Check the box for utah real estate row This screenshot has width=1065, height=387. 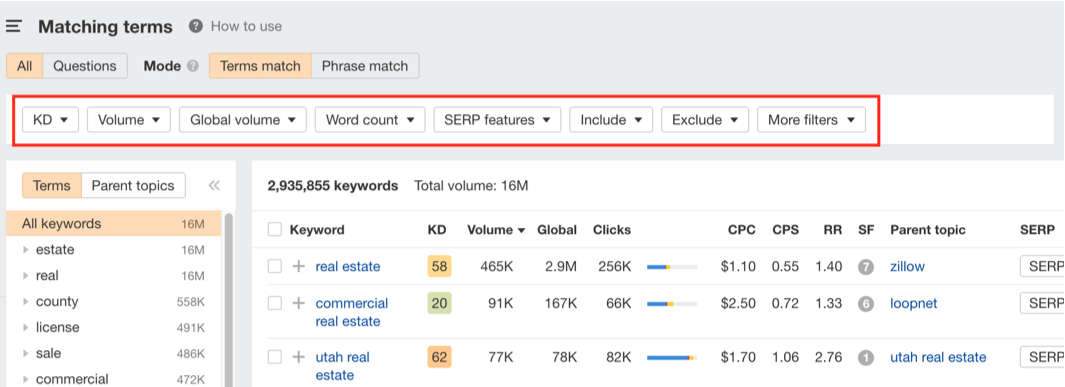click(274, 357)
